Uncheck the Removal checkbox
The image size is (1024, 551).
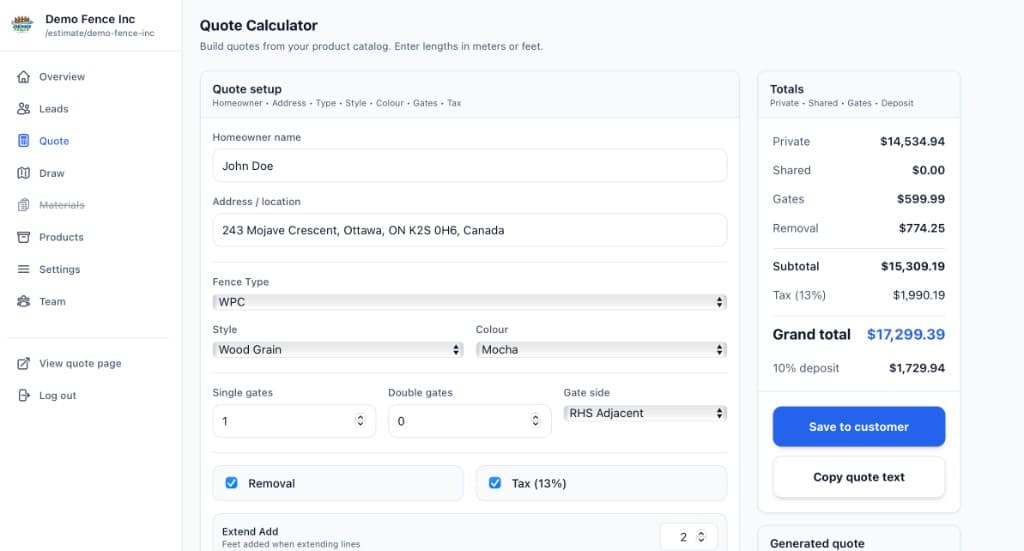tap(231, 482)
